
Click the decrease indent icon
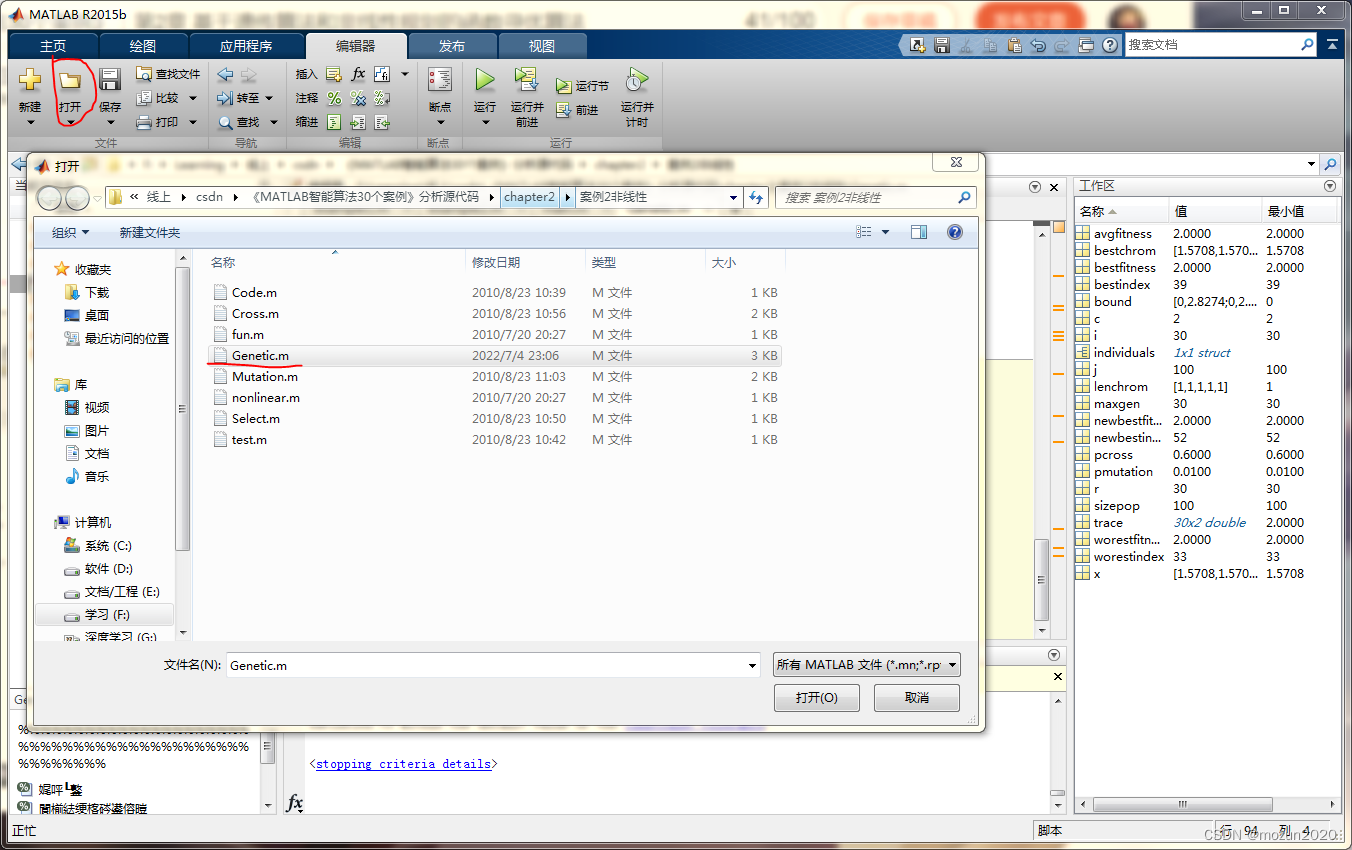pos(382,122)
